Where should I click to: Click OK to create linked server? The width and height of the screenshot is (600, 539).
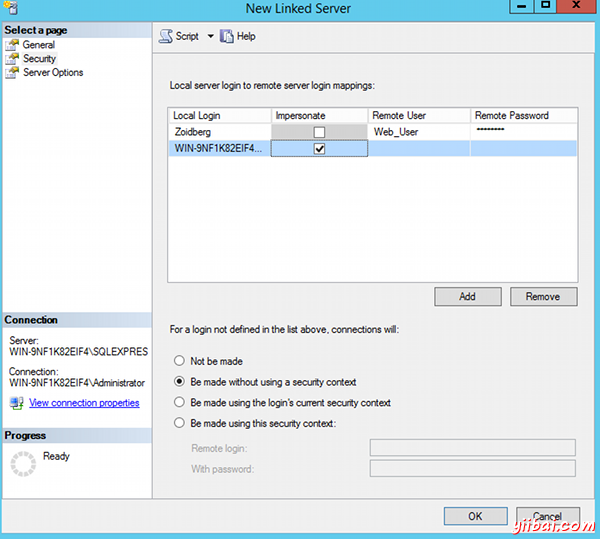(x=476, y=516)
